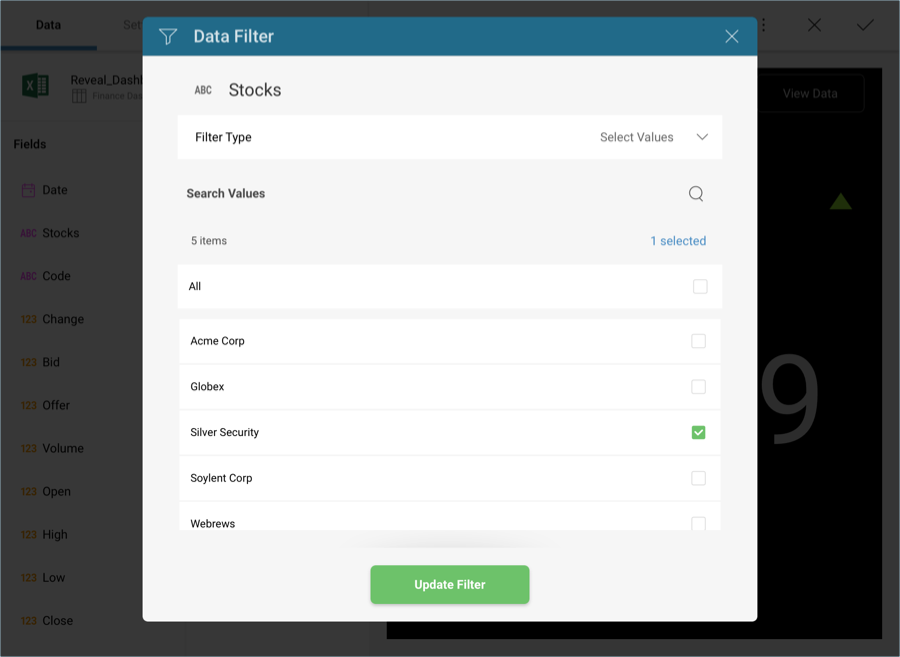Tick the Acme Corp checkbox

pyautogui.click(x=698, y=341)
